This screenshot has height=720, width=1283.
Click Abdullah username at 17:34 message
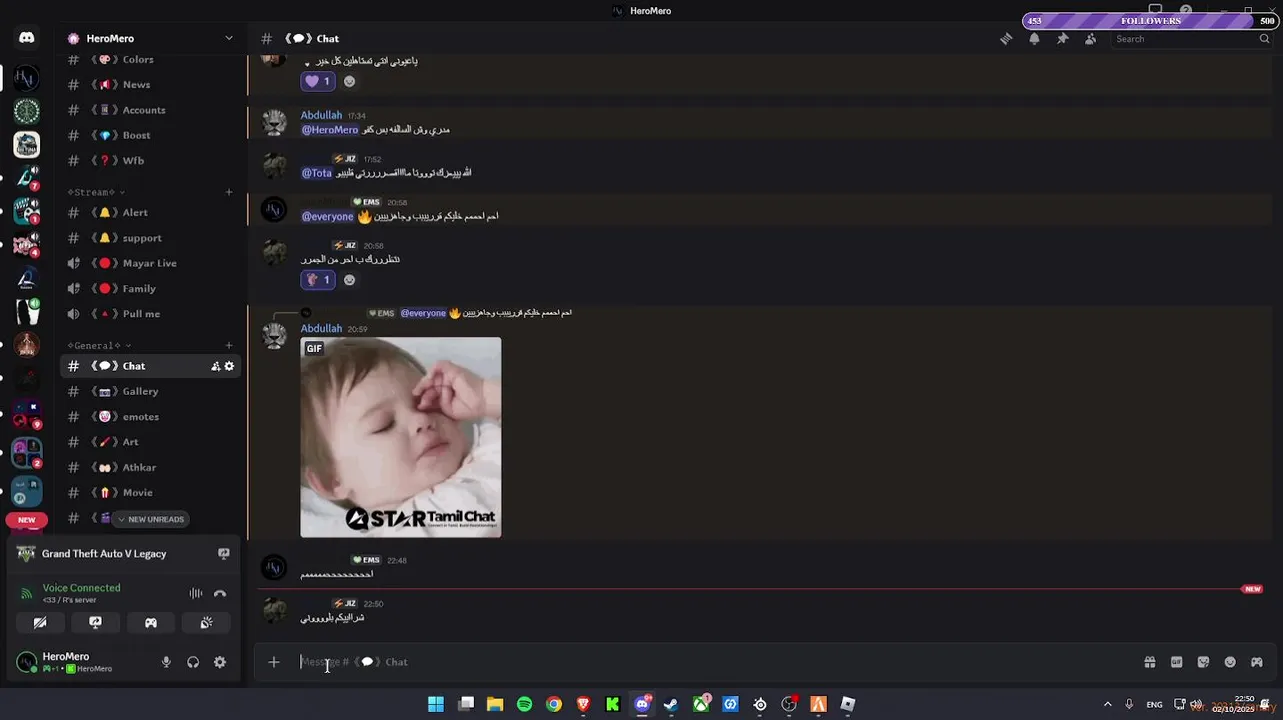pos(321,115)
